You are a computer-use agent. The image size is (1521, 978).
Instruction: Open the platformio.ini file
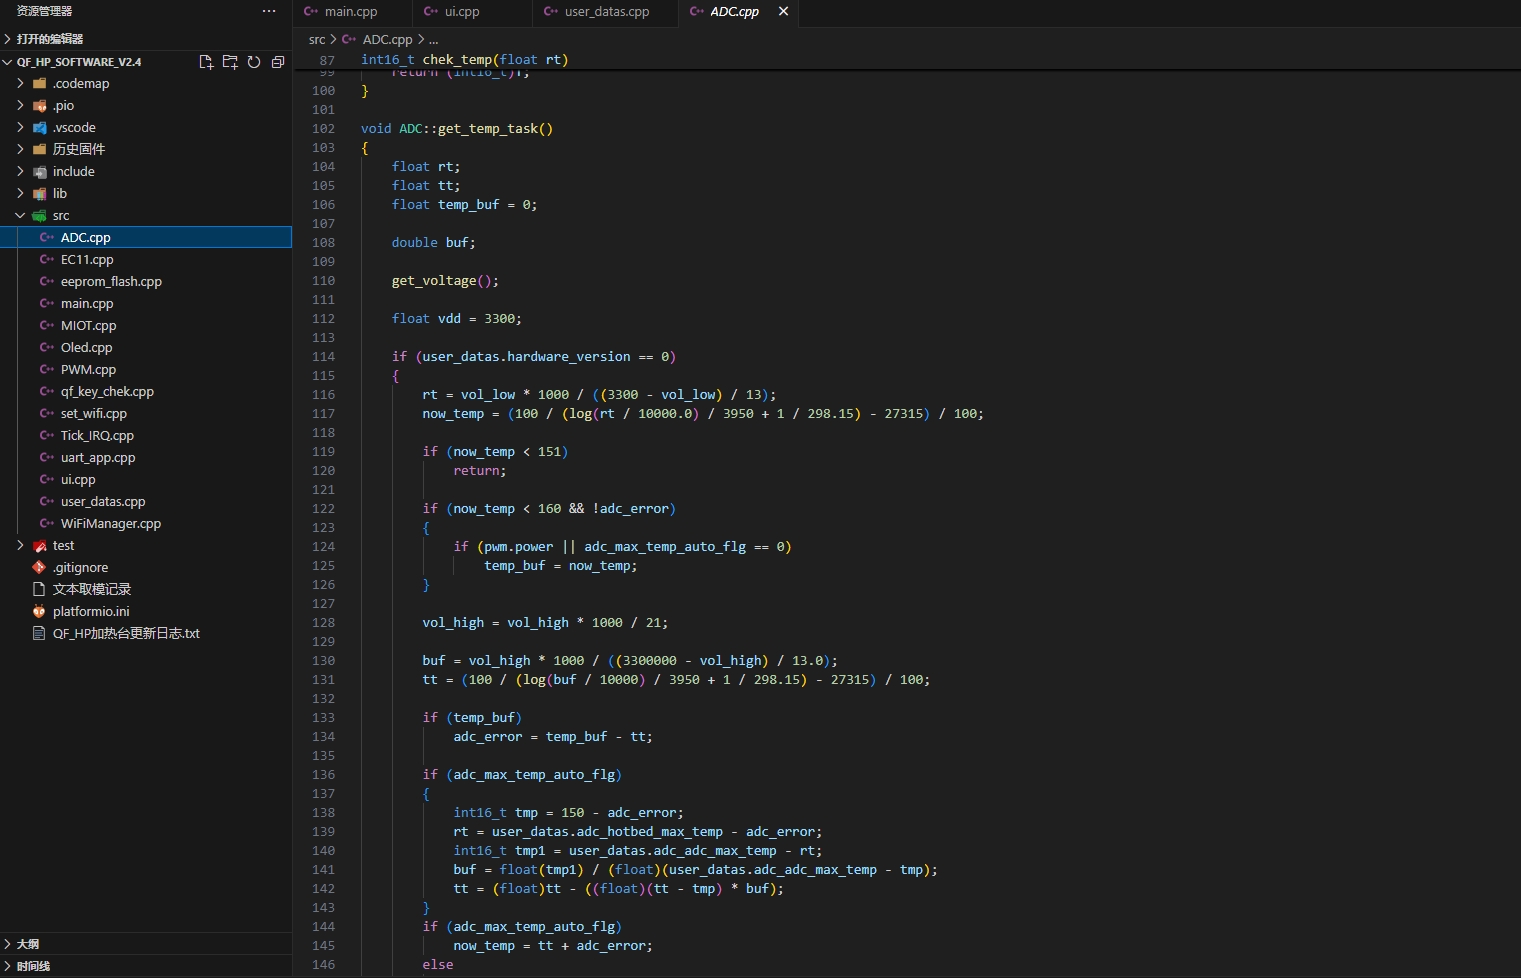tap(91, 611)
